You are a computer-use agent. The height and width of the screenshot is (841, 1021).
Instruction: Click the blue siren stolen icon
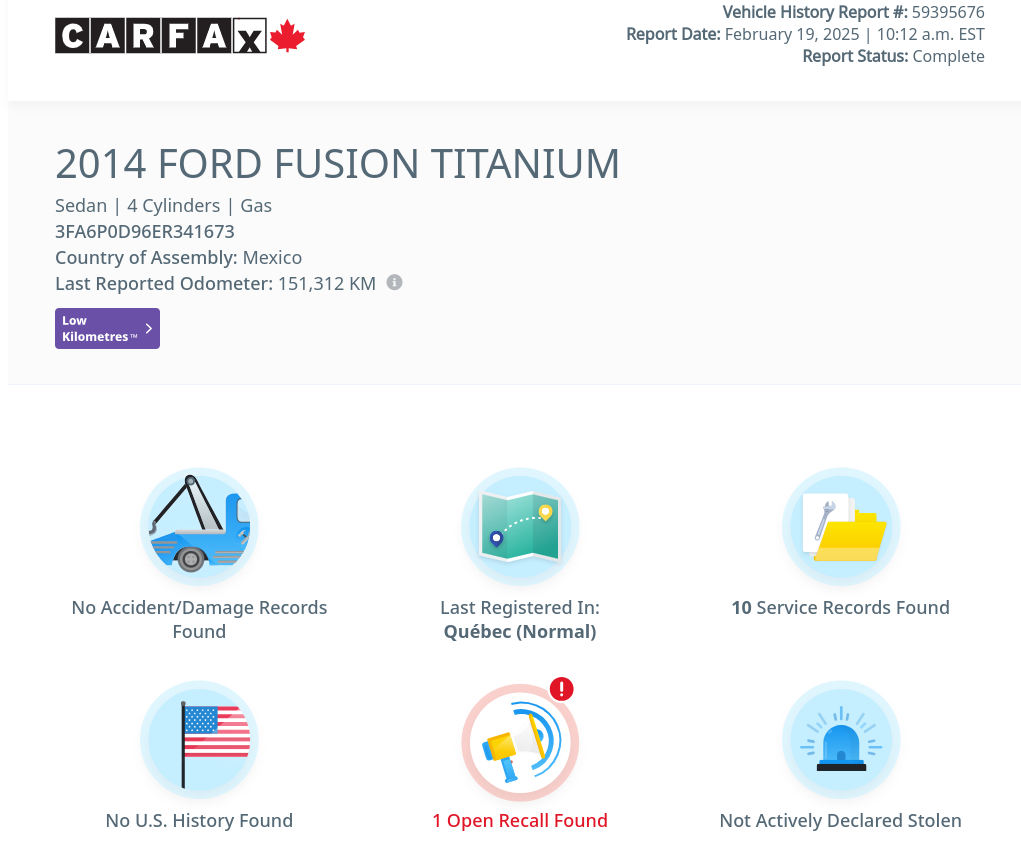pos(841,740)
